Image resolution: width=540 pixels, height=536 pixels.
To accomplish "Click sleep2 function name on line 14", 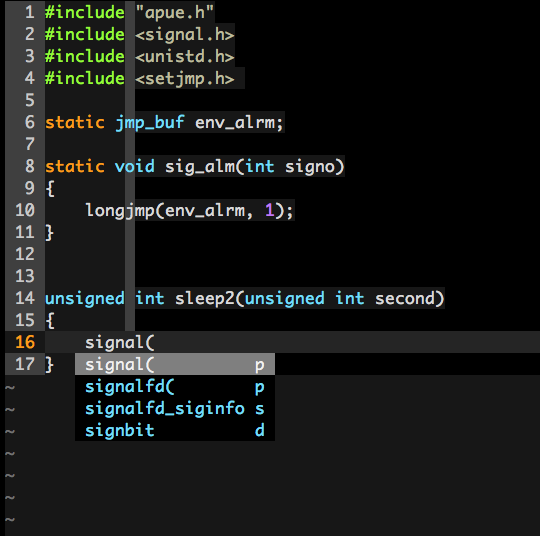I will pos(205,299).
